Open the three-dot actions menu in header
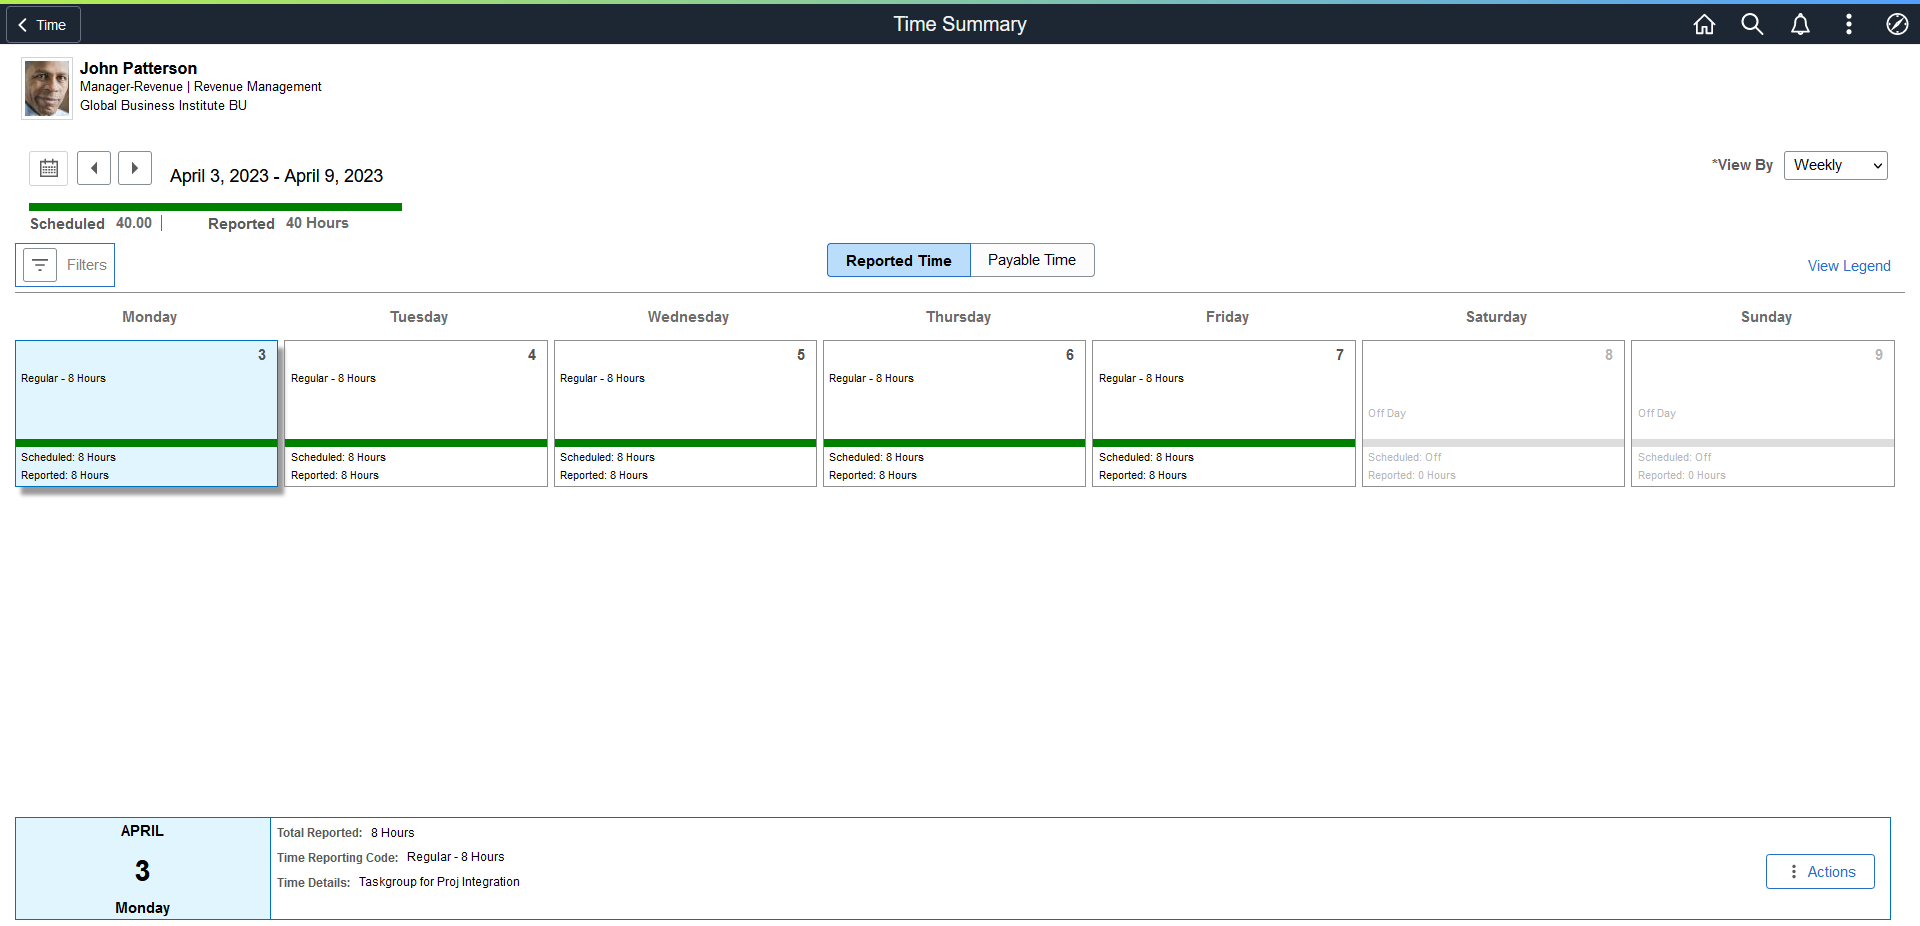Image resolution: width=1920 pixels, height=926 pixels. [x=1848, y=24]
